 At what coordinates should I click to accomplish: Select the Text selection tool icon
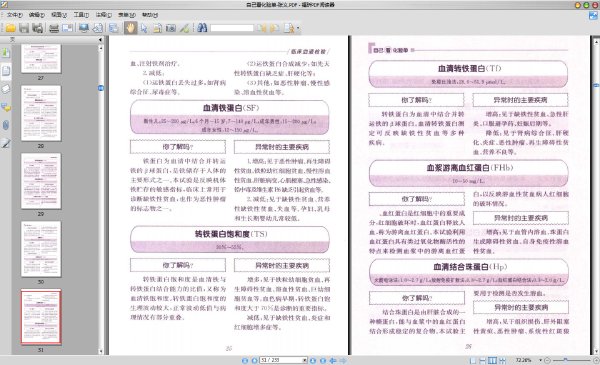[157, 28]
